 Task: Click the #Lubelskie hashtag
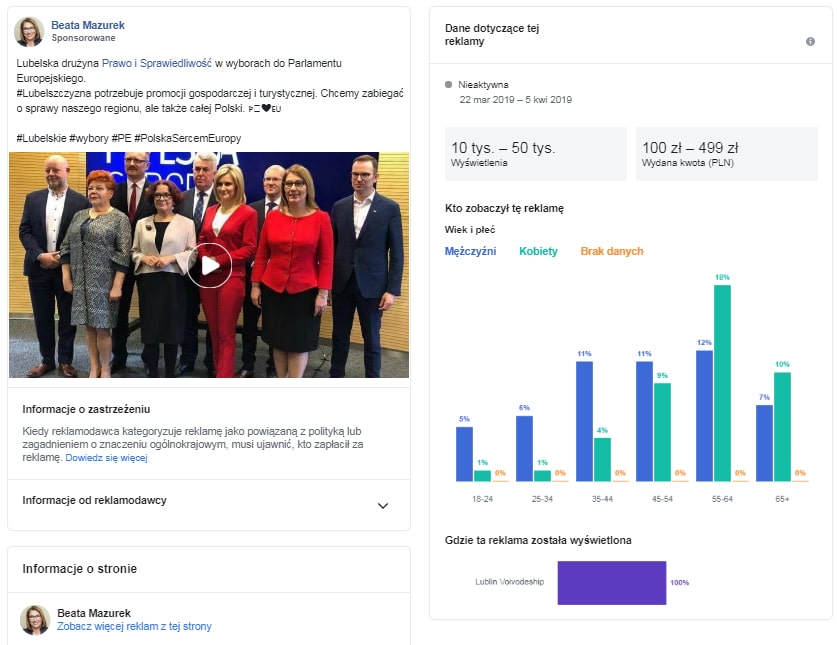[x=42, y=138]
